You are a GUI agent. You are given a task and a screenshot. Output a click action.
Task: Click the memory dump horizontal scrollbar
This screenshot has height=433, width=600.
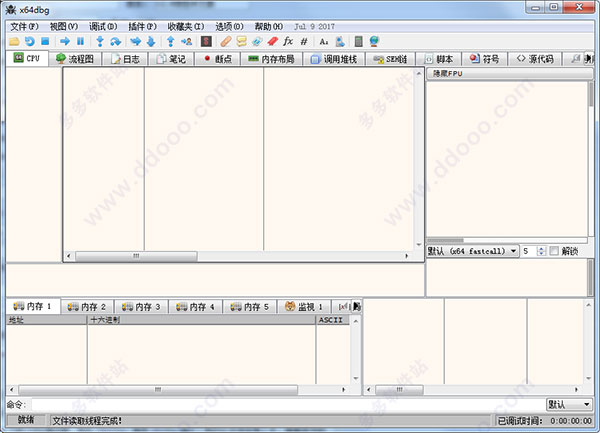[x=158, y=389]
